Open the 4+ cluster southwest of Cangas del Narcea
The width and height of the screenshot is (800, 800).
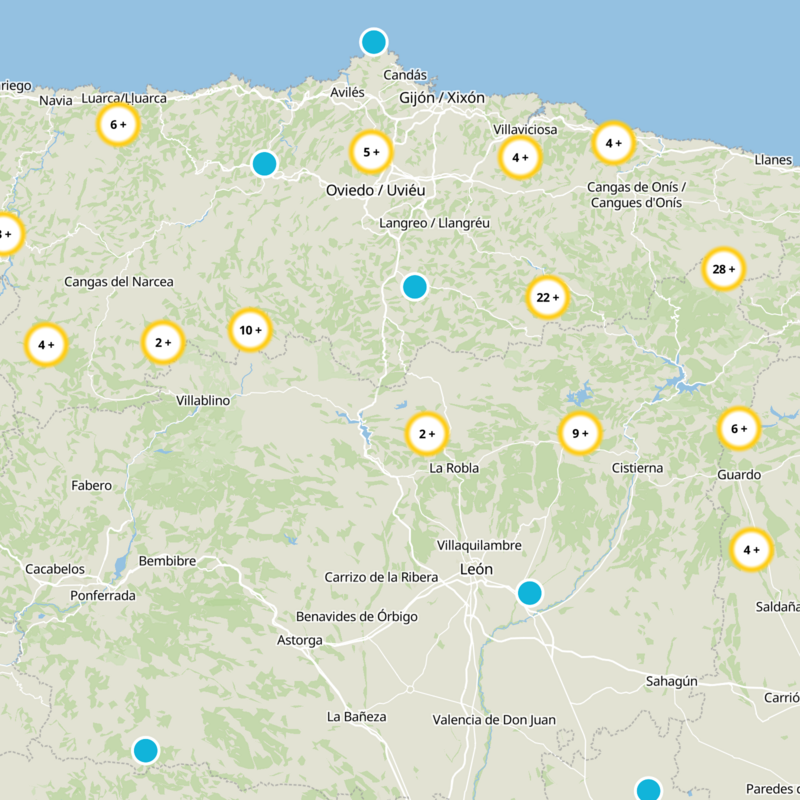[46, 345]
